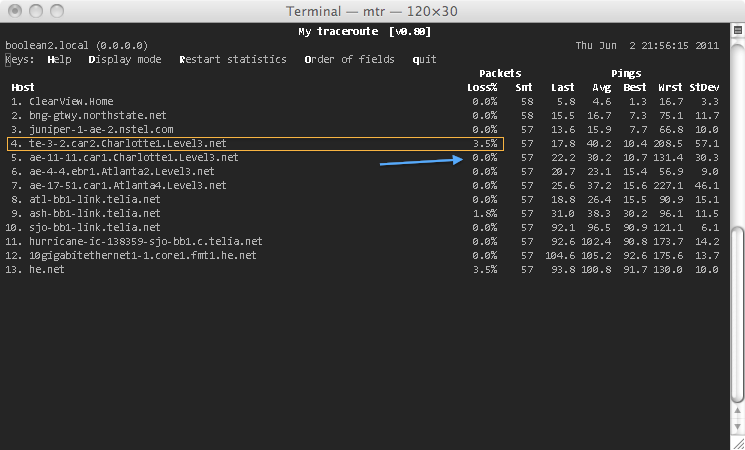The image size is (745, 450).
Task: Click the terminal split-pane icon at top right
Action: pyautogui.click(x=738, y=30)
